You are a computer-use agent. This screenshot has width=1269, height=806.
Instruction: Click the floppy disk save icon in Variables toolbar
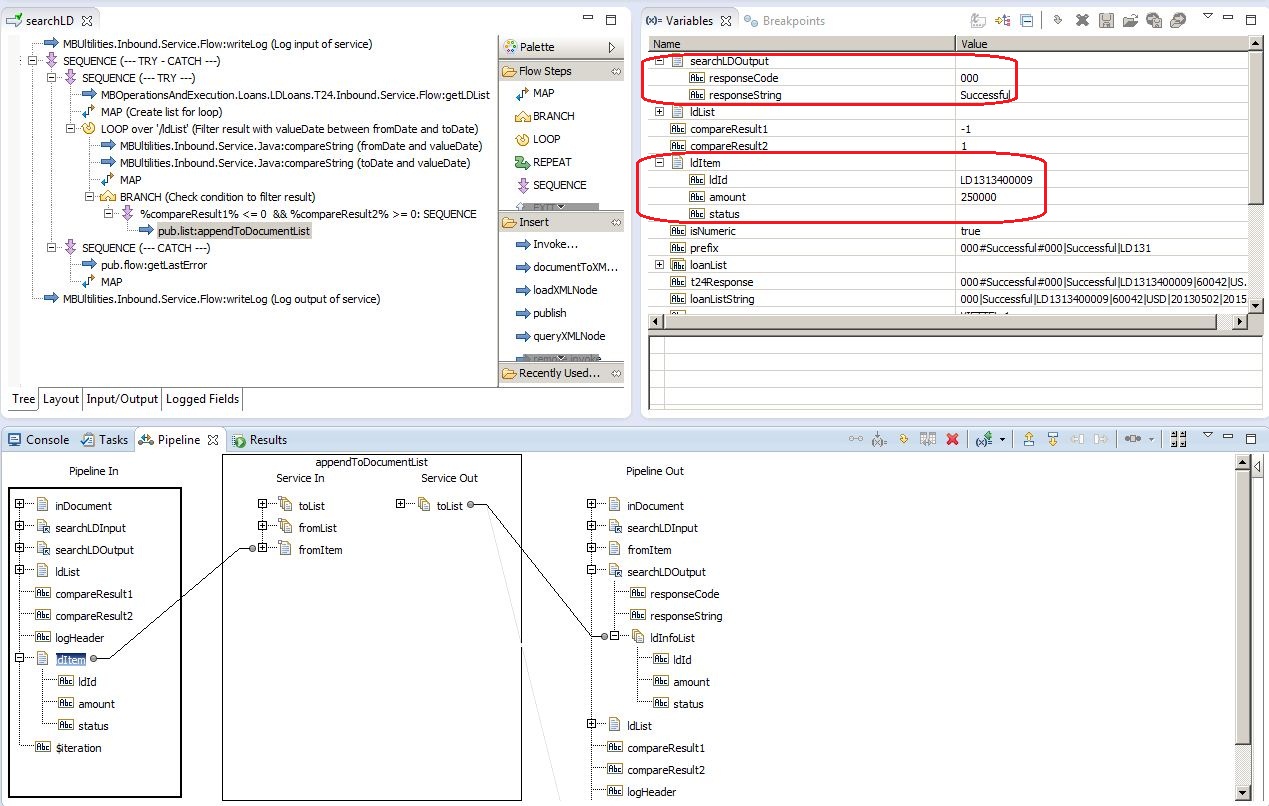click(1106, 20)
